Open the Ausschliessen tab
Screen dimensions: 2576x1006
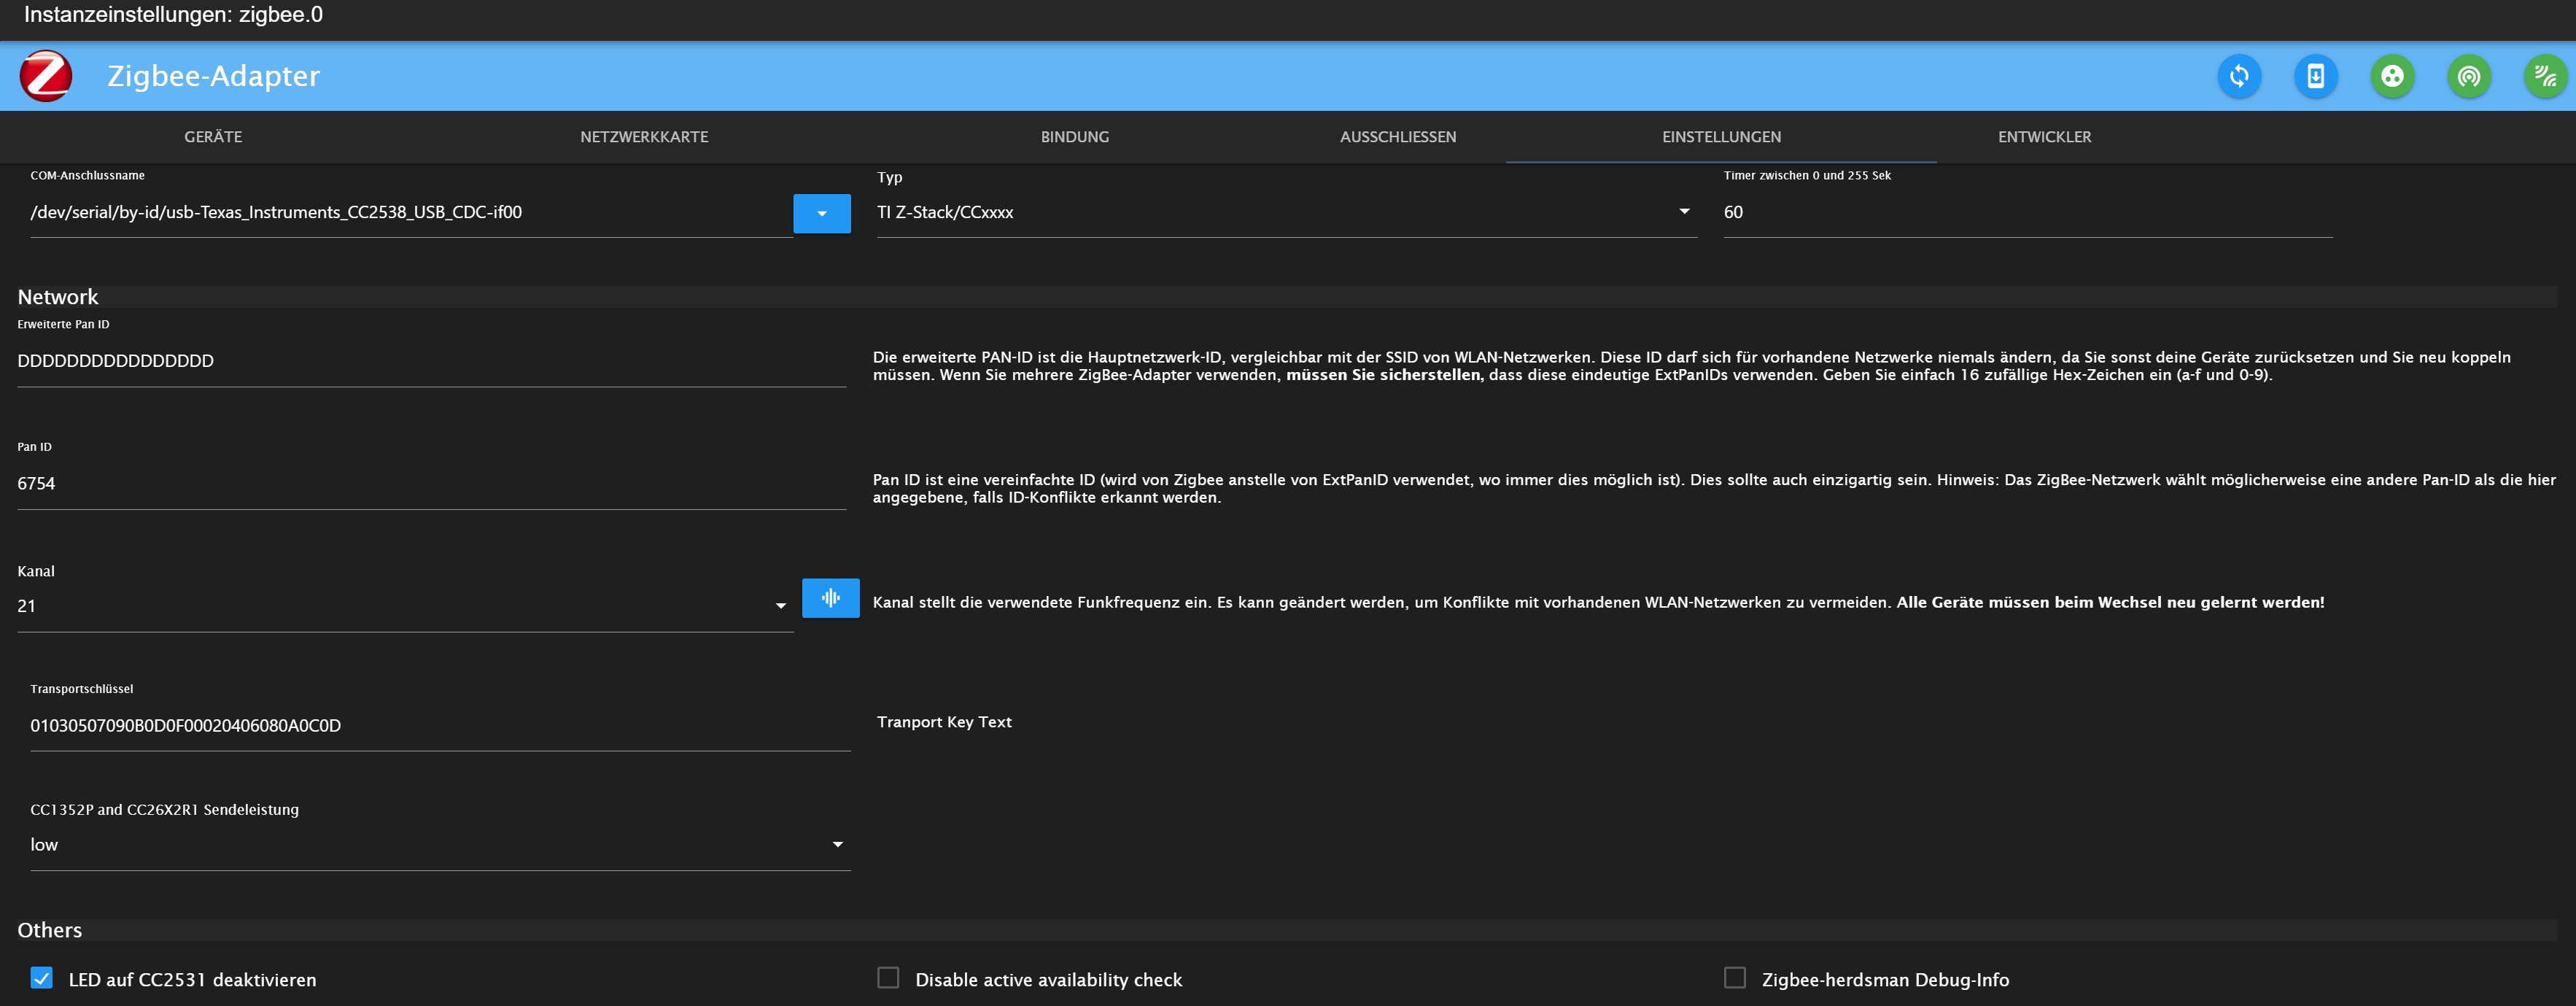[1397, 137]
